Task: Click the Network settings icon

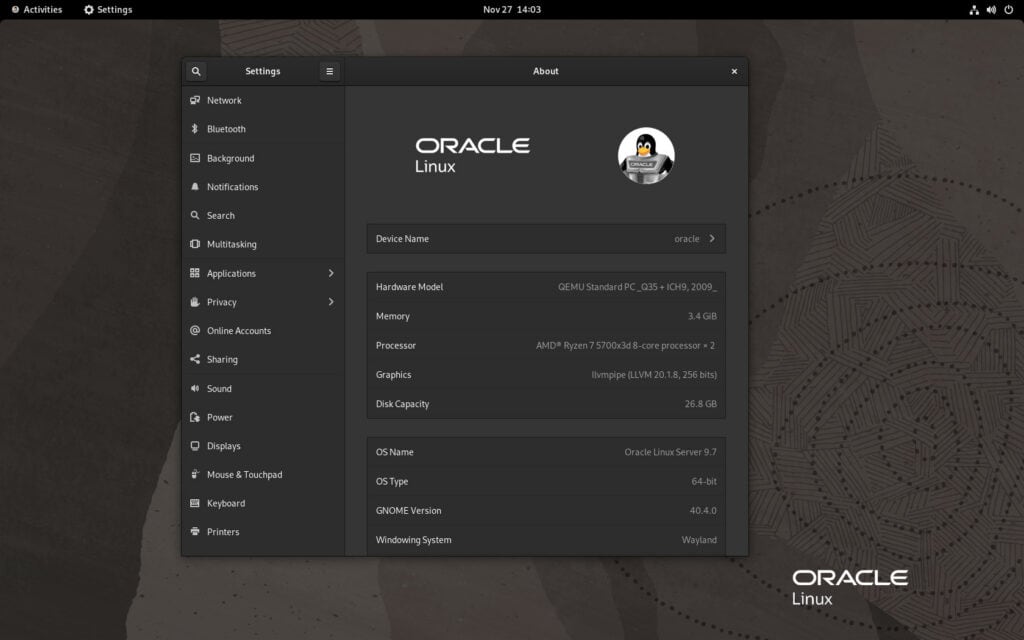Action: tap(194, 100)
